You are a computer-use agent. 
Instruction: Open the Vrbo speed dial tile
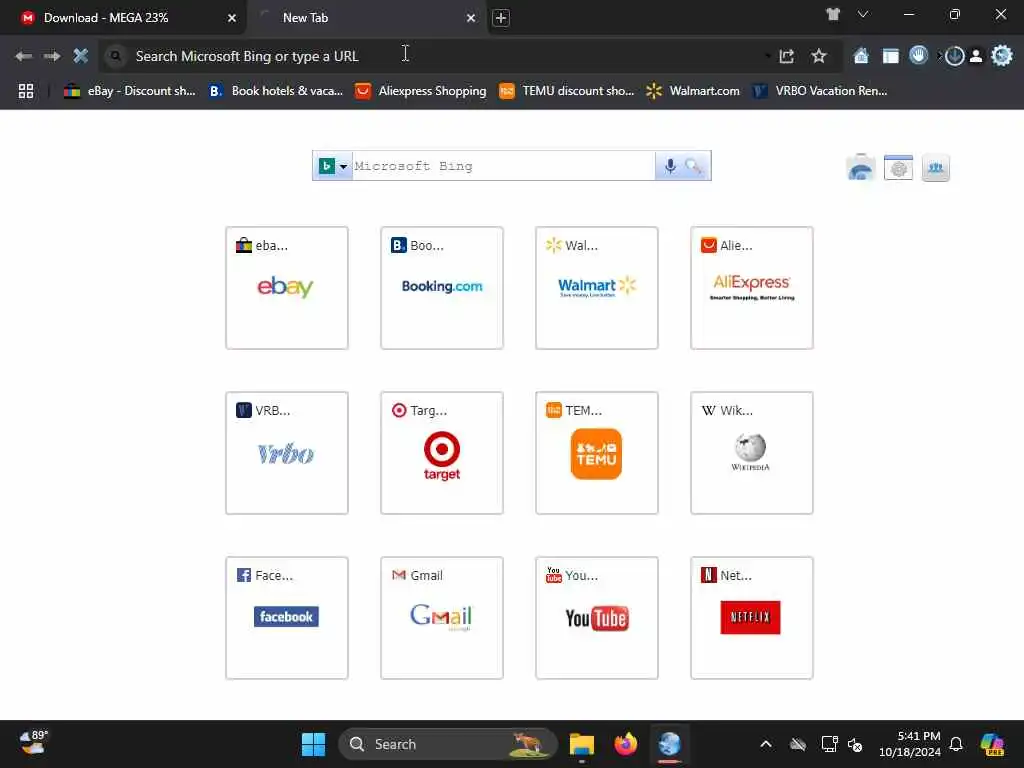tap(287, 453)
